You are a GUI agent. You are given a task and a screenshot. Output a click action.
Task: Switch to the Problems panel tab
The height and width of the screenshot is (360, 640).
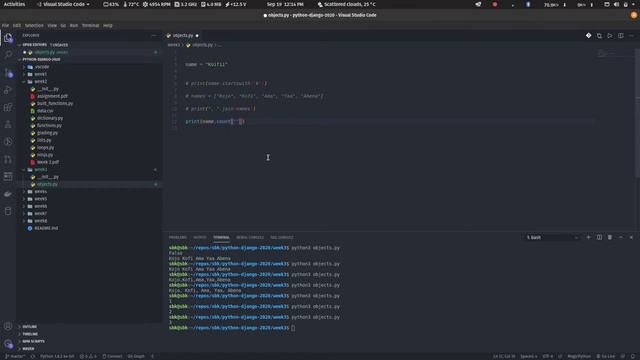click(178, 237)
